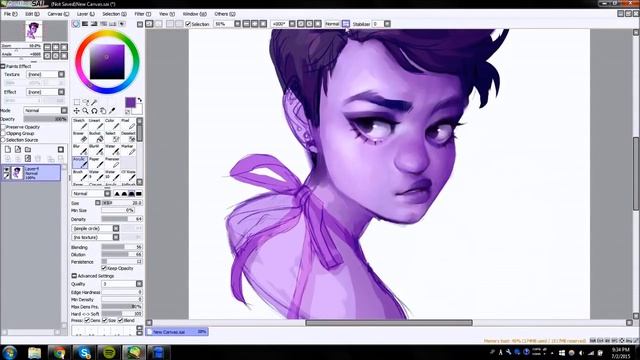Choose the lasso selection tool
This screenshot has width=640, height=360.
pos(85,102)
